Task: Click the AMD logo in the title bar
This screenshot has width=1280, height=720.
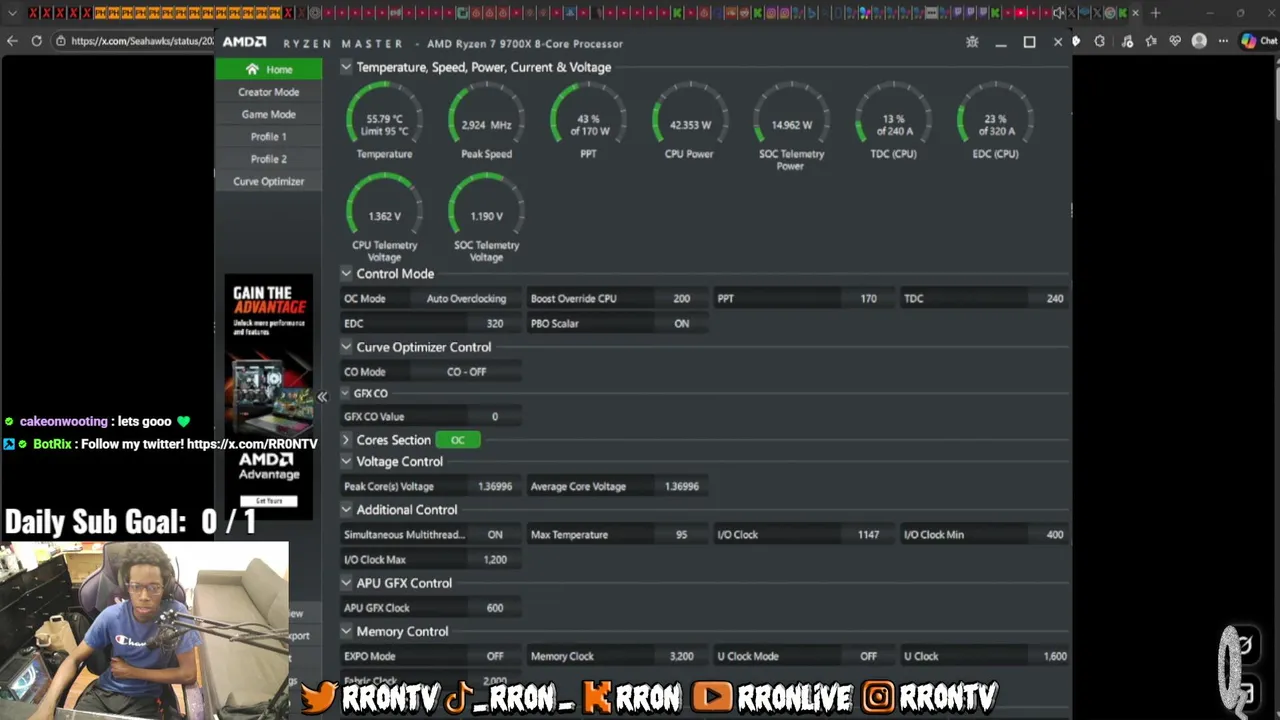Action: tap(244, 43)
